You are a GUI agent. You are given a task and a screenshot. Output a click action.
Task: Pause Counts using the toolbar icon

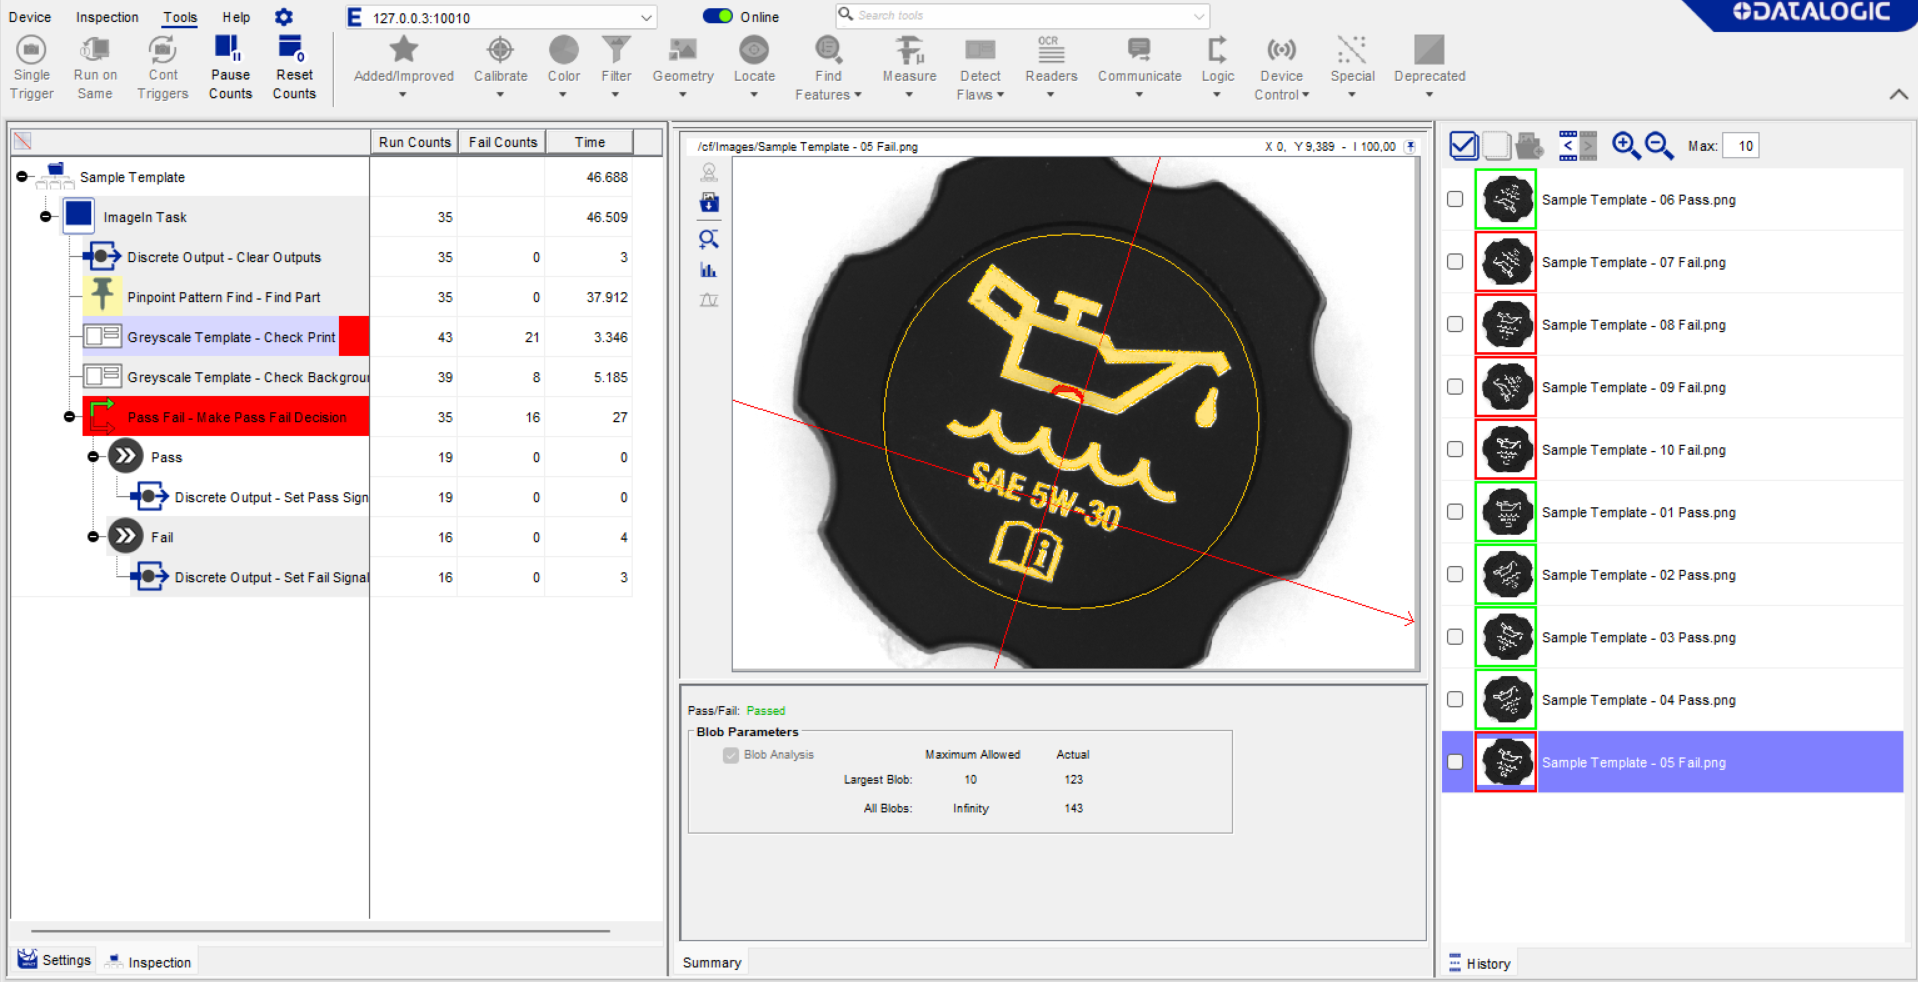coord(229,50)
